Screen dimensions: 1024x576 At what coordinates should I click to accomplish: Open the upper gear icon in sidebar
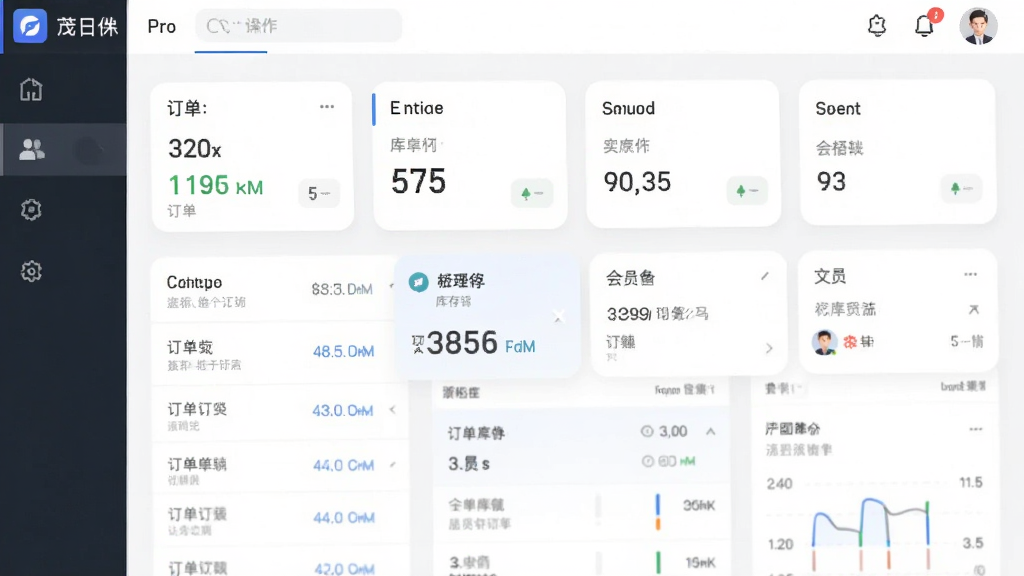pyautogui.click(x=31, y=210)
